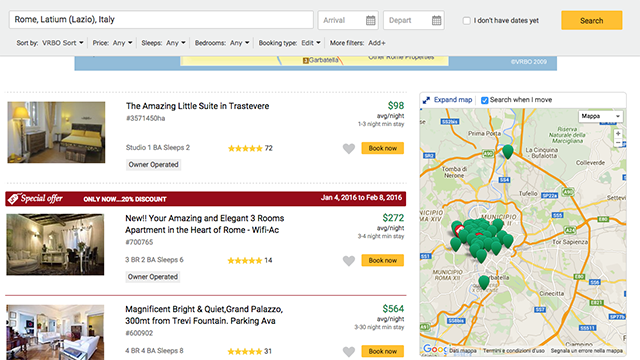The height and width of the screenshot is (360, 640).
Task: Click the destination field Rome, Latium (Lazio), Italy
Action: coord(161,20)
